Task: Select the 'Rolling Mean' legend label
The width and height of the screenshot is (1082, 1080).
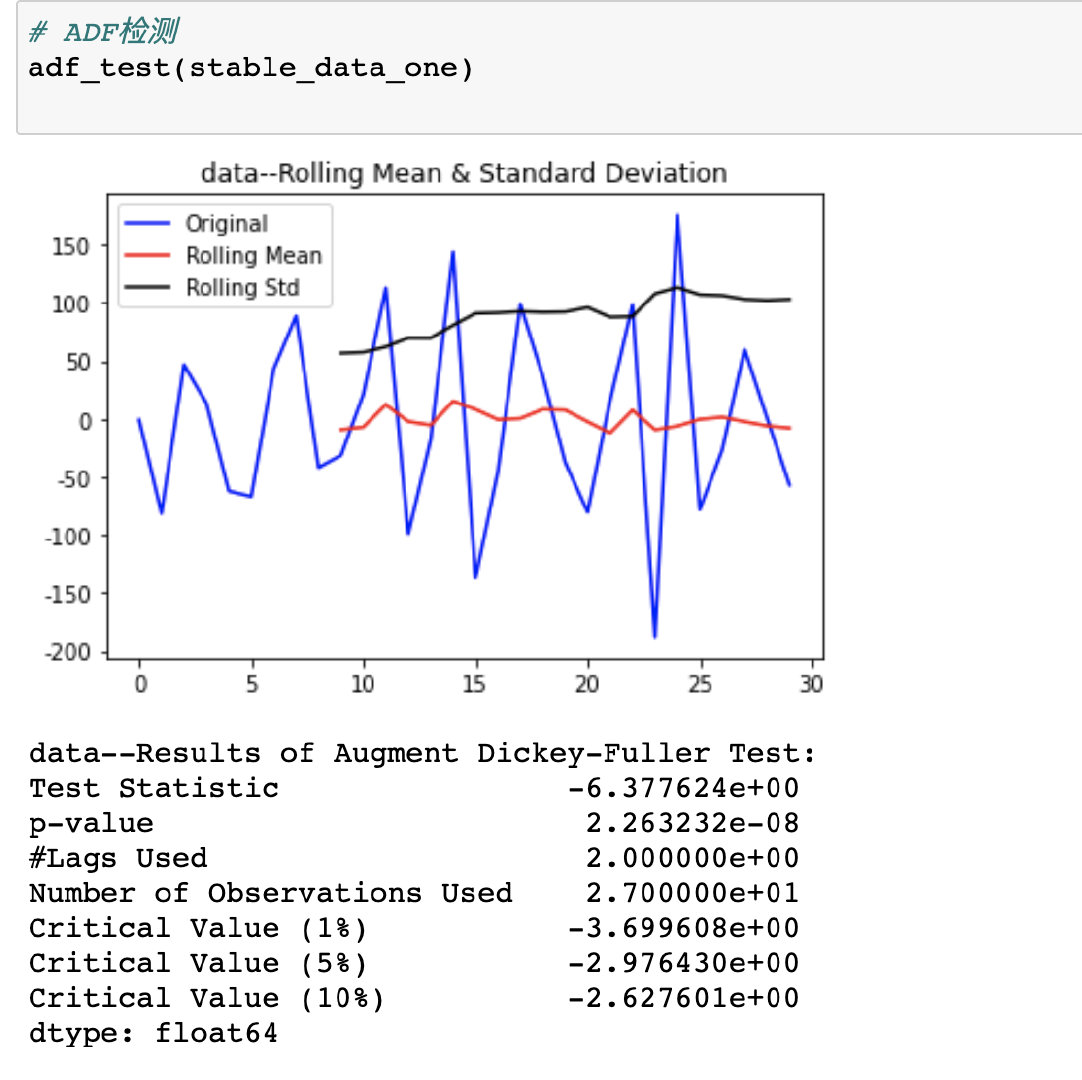Action: (254, 256)
